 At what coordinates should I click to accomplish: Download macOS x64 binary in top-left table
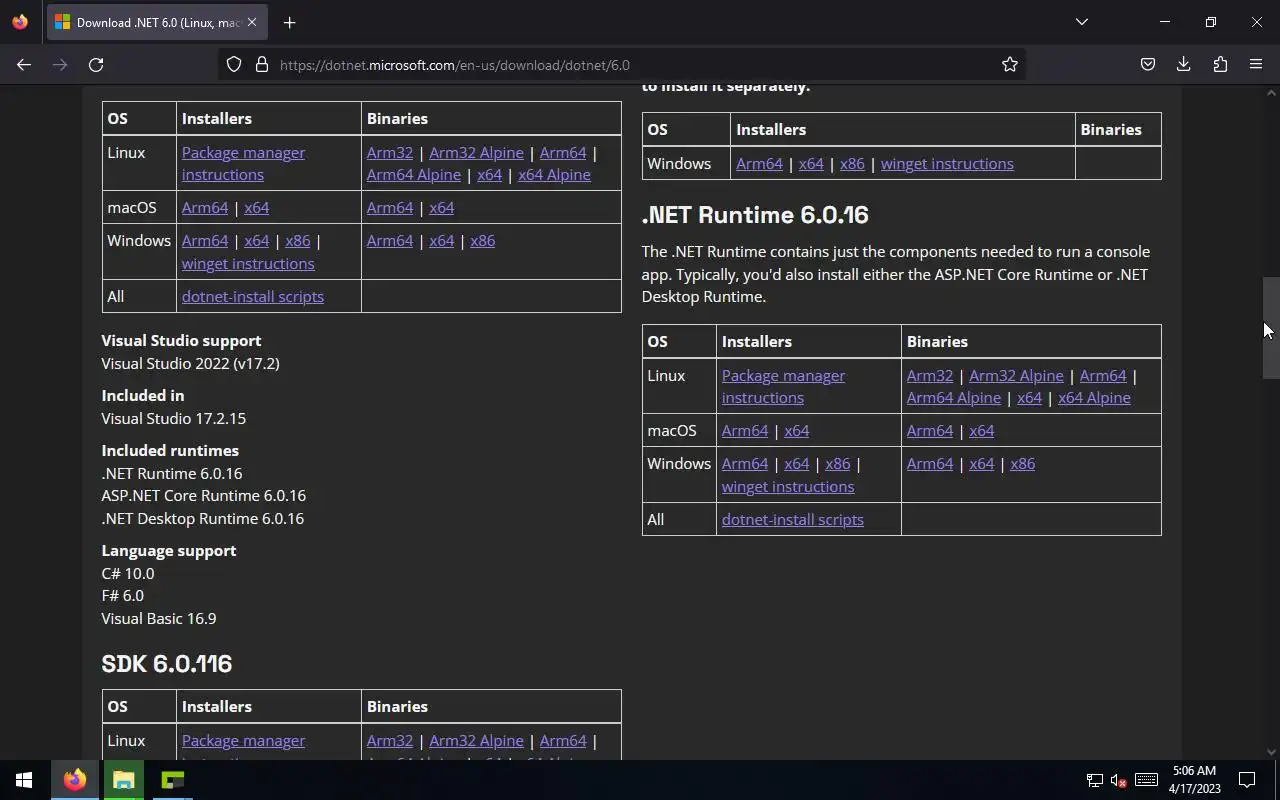coord(441,207)
